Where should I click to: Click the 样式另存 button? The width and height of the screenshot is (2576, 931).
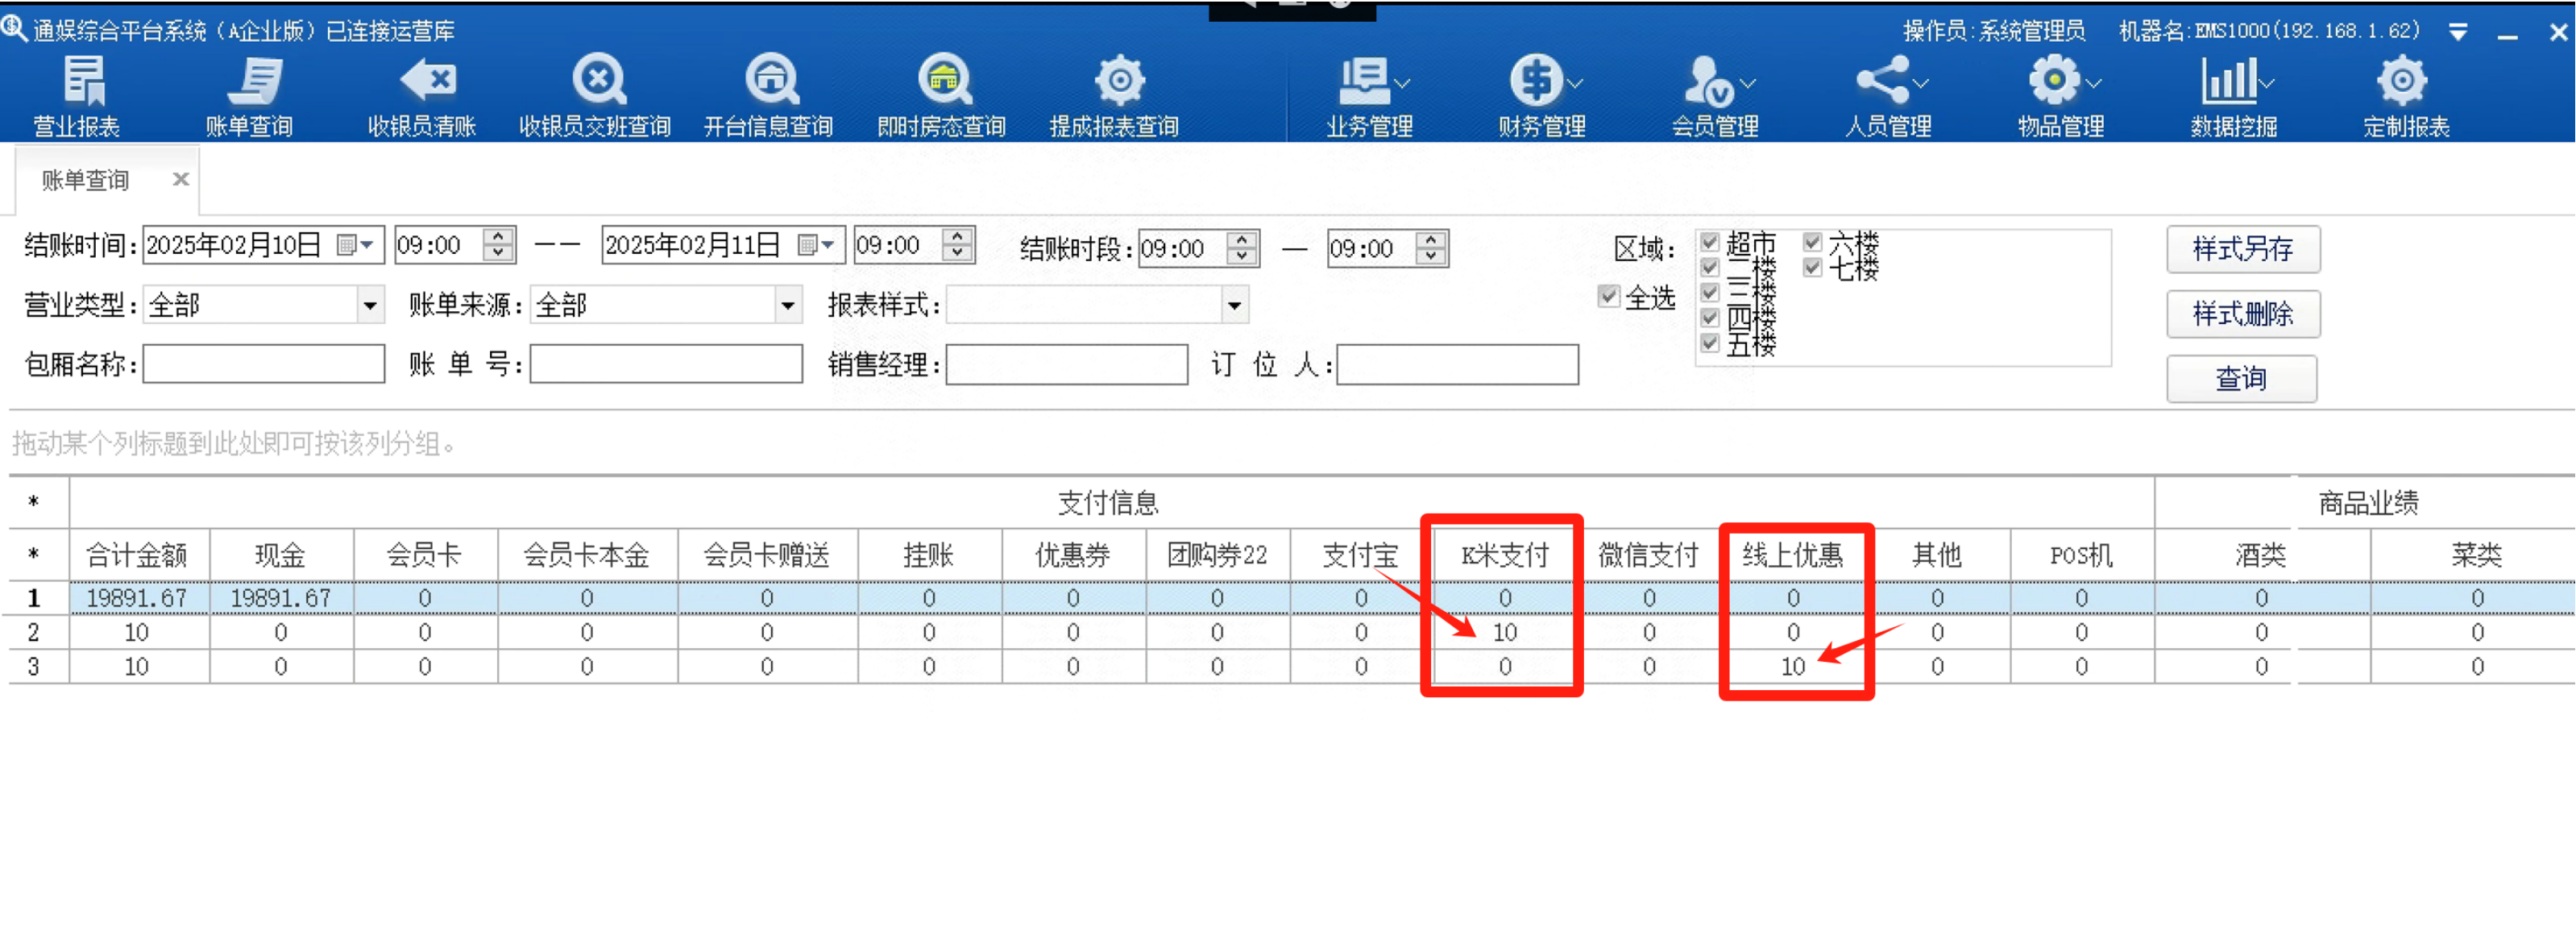point(2243,249)
